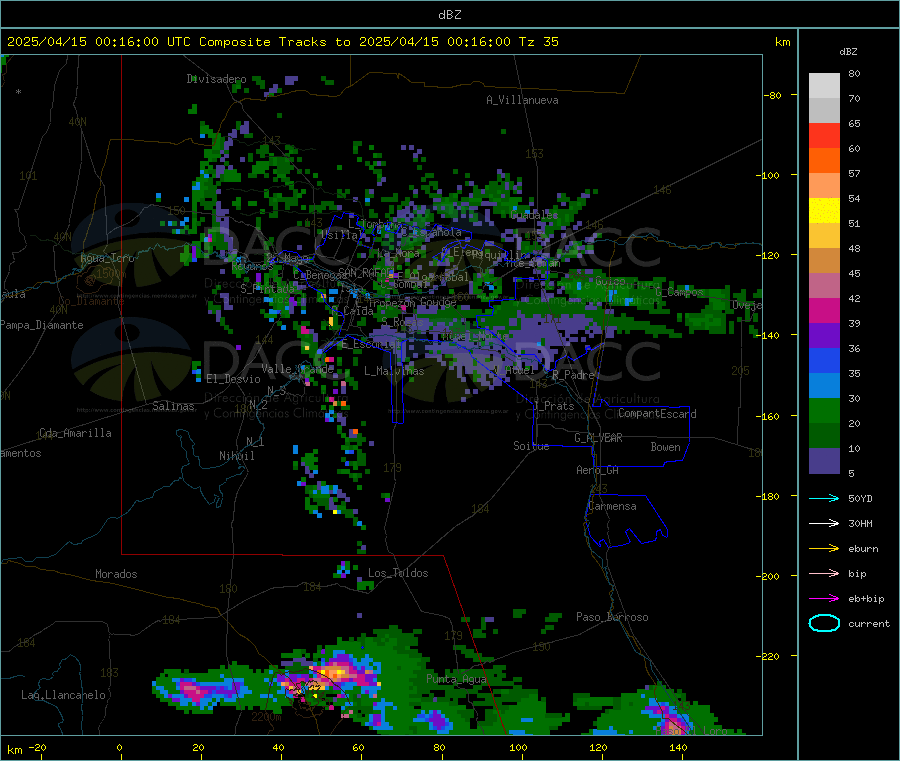Select the magenta 39-42 dBZ swatch
This screenshot has height=761, width=900.
[824, 311]
